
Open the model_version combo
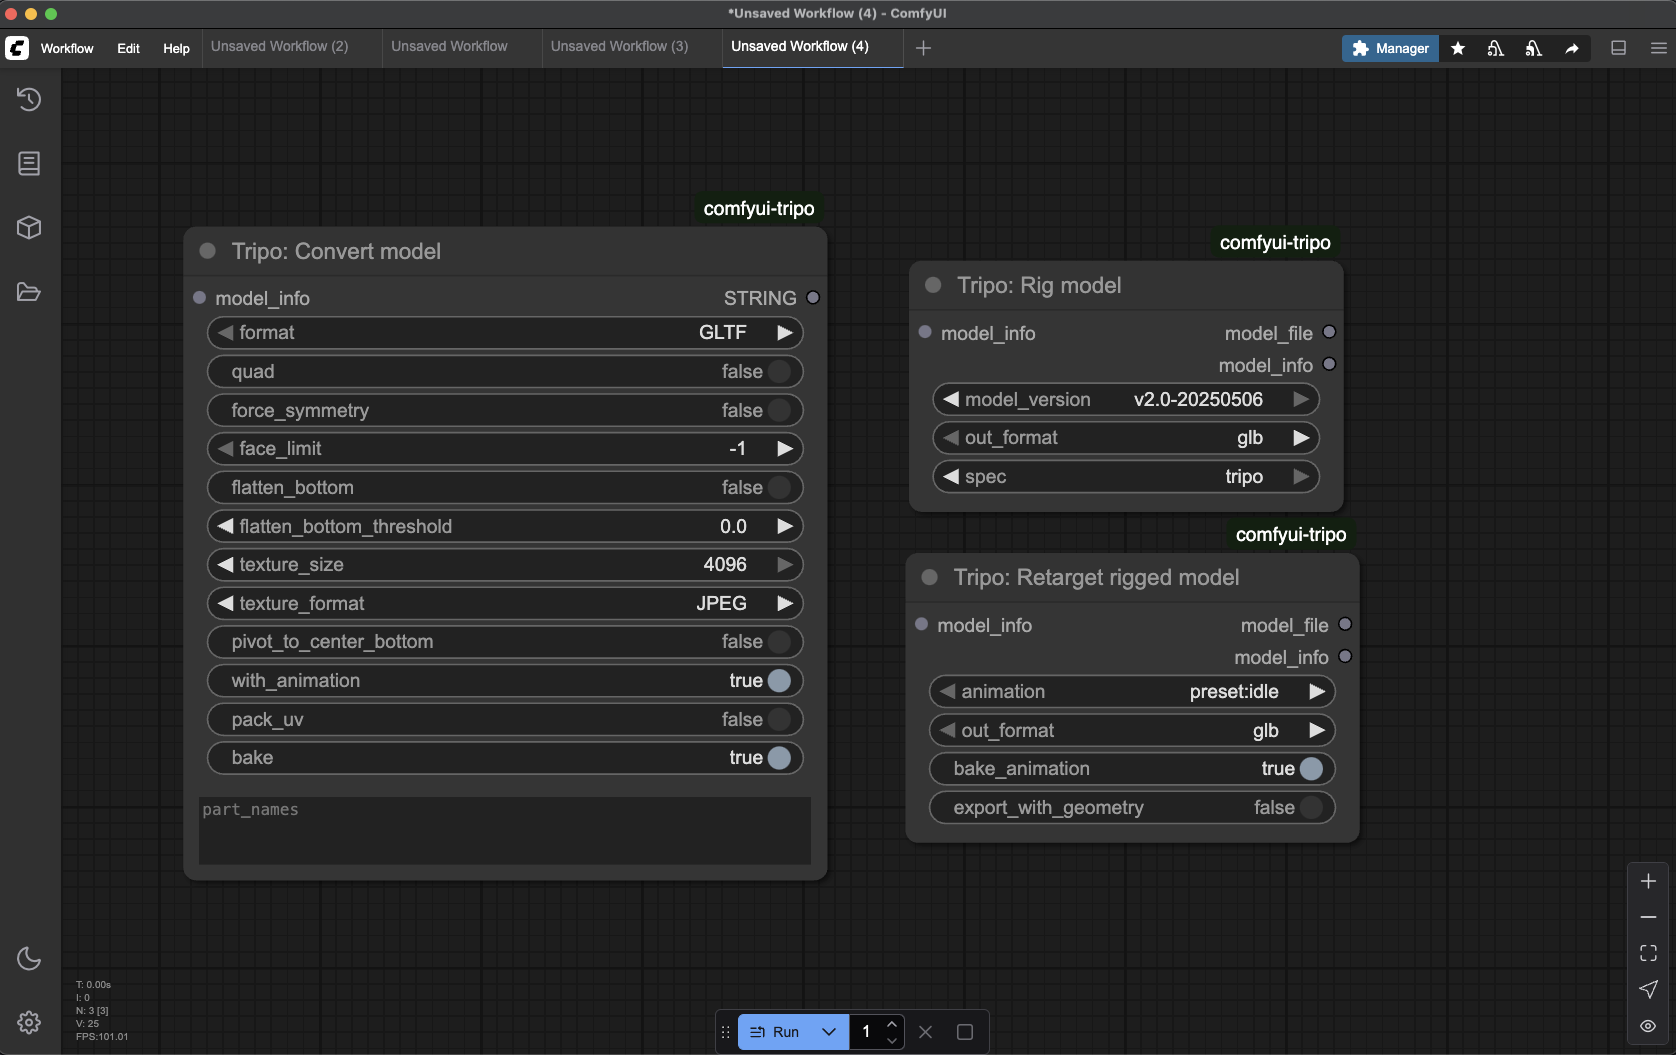tap(1126, 399)
